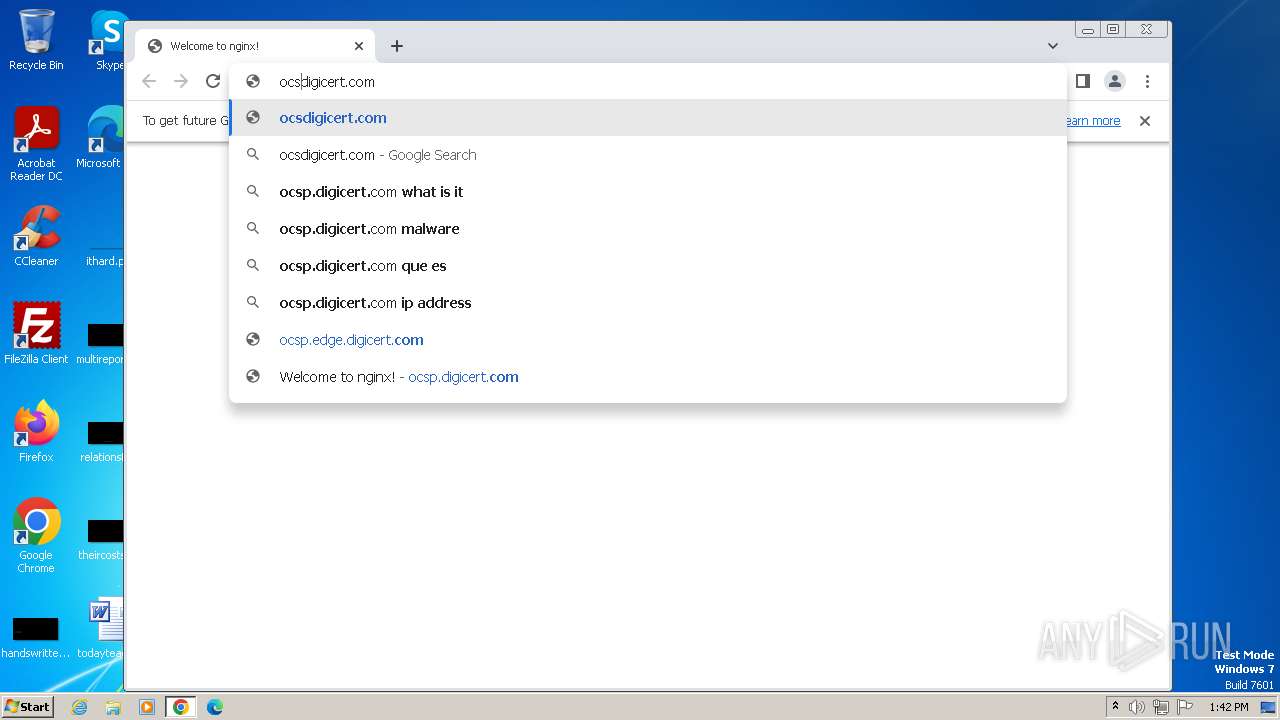Open Acrobat Reader DC desktop shortcut
This screenshot has height=720, width=1280.
click(36, 144)
